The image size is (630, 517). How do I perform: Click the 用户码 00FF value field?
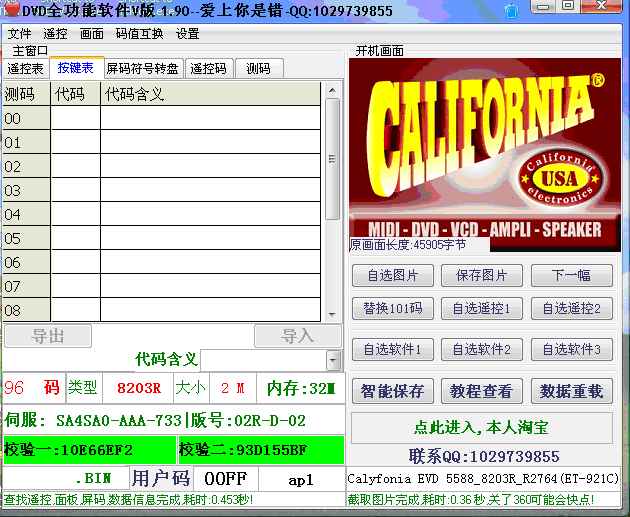[x=225, y=479]
